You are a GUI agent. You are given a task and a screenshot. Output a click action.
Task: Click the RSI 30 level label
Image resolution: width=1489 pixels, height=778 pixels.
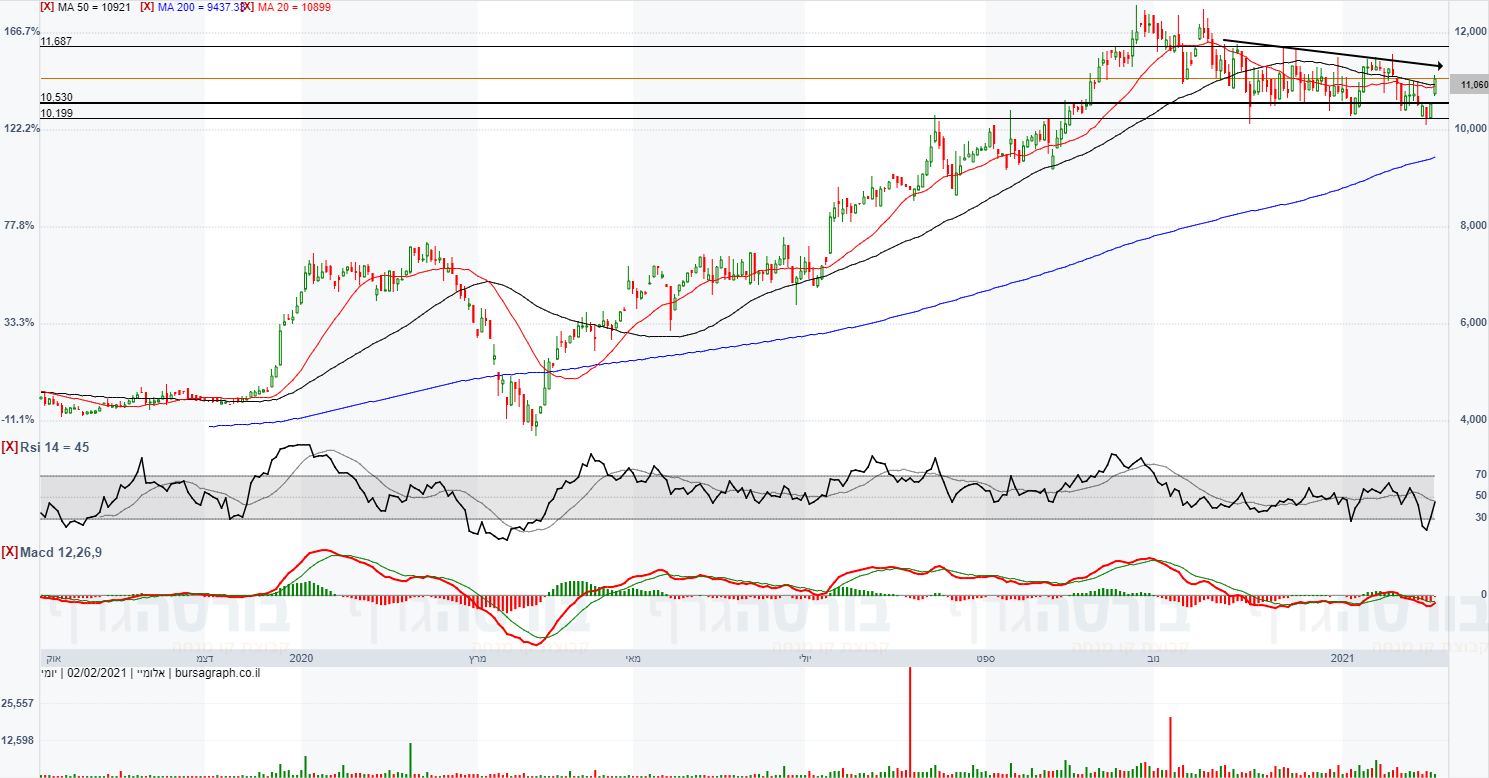pyautogui.click(x=1480, y=517)
